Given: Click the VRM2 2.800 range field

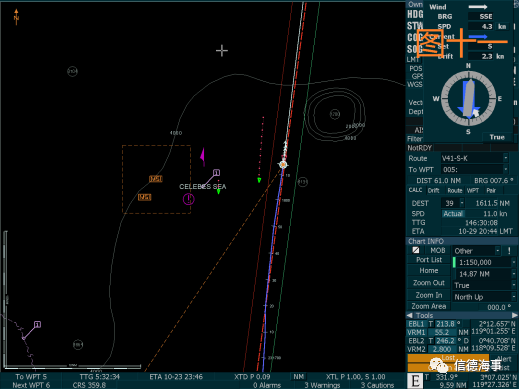Looking at the screenshot, I should [442, 349].
